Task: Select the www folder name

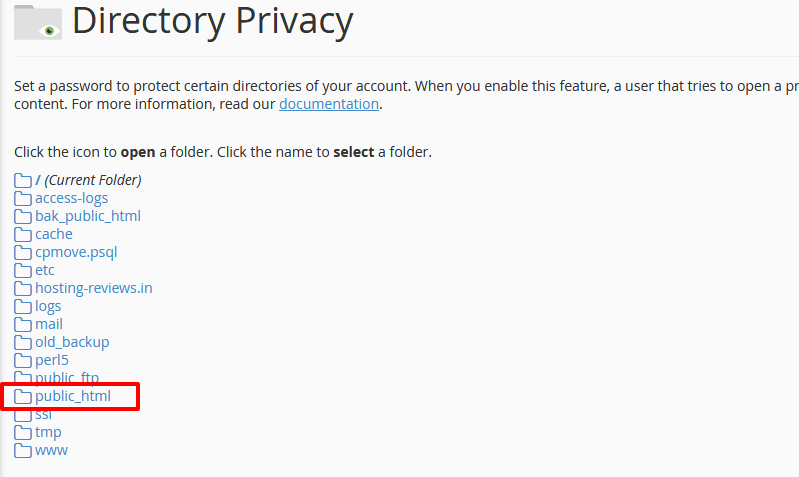Action: pyautogui.click(x=51, y=450)
